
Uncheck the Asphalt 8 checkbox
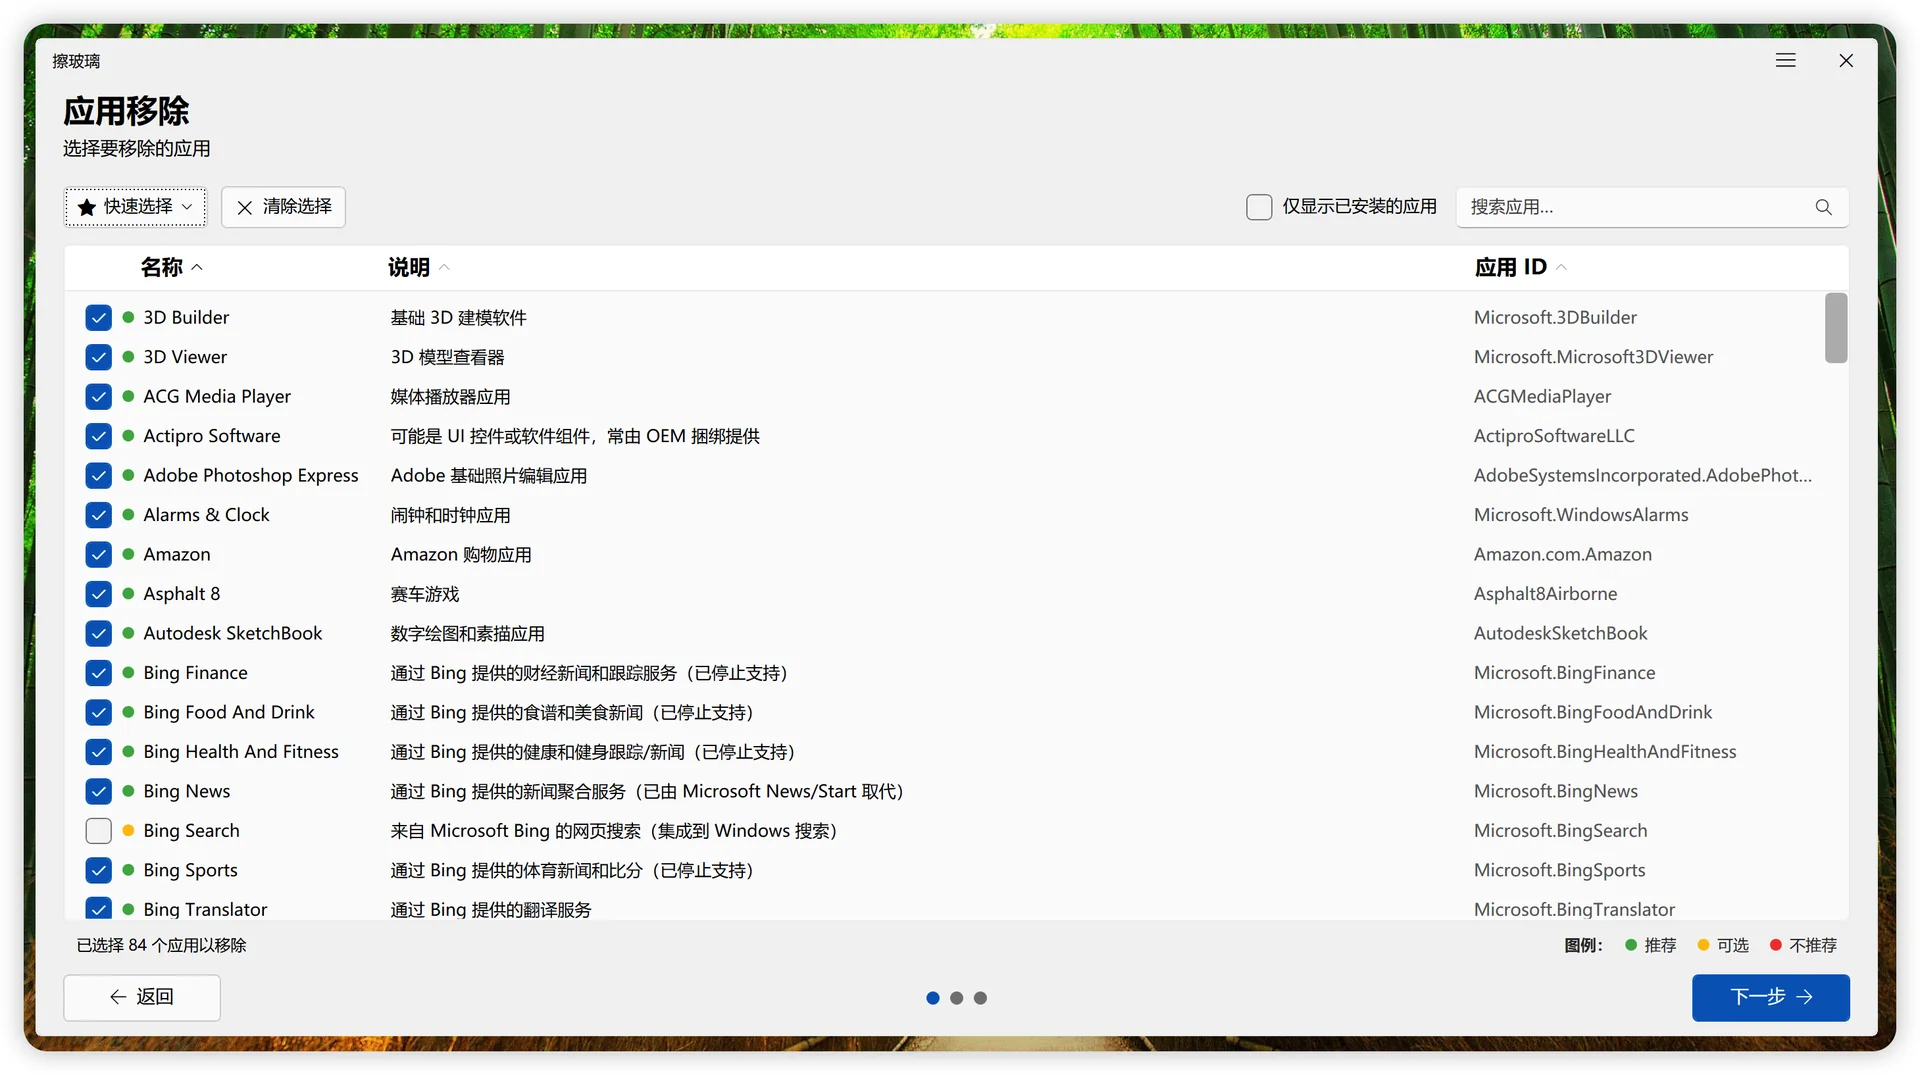click(98, 594)
